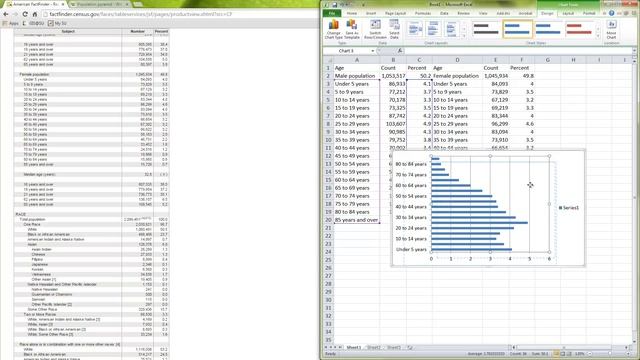
Task: Switch to Excel Insert tab
Action: point(371,13)
